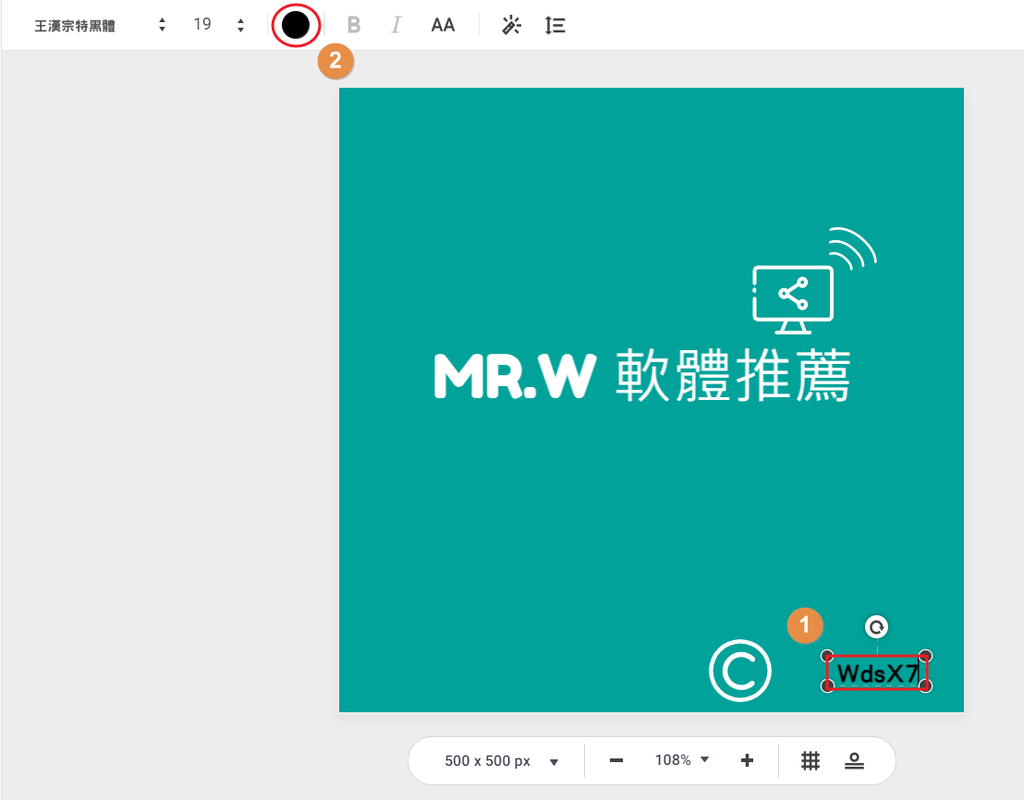Select the copyright symbol on the canvas

740,671
